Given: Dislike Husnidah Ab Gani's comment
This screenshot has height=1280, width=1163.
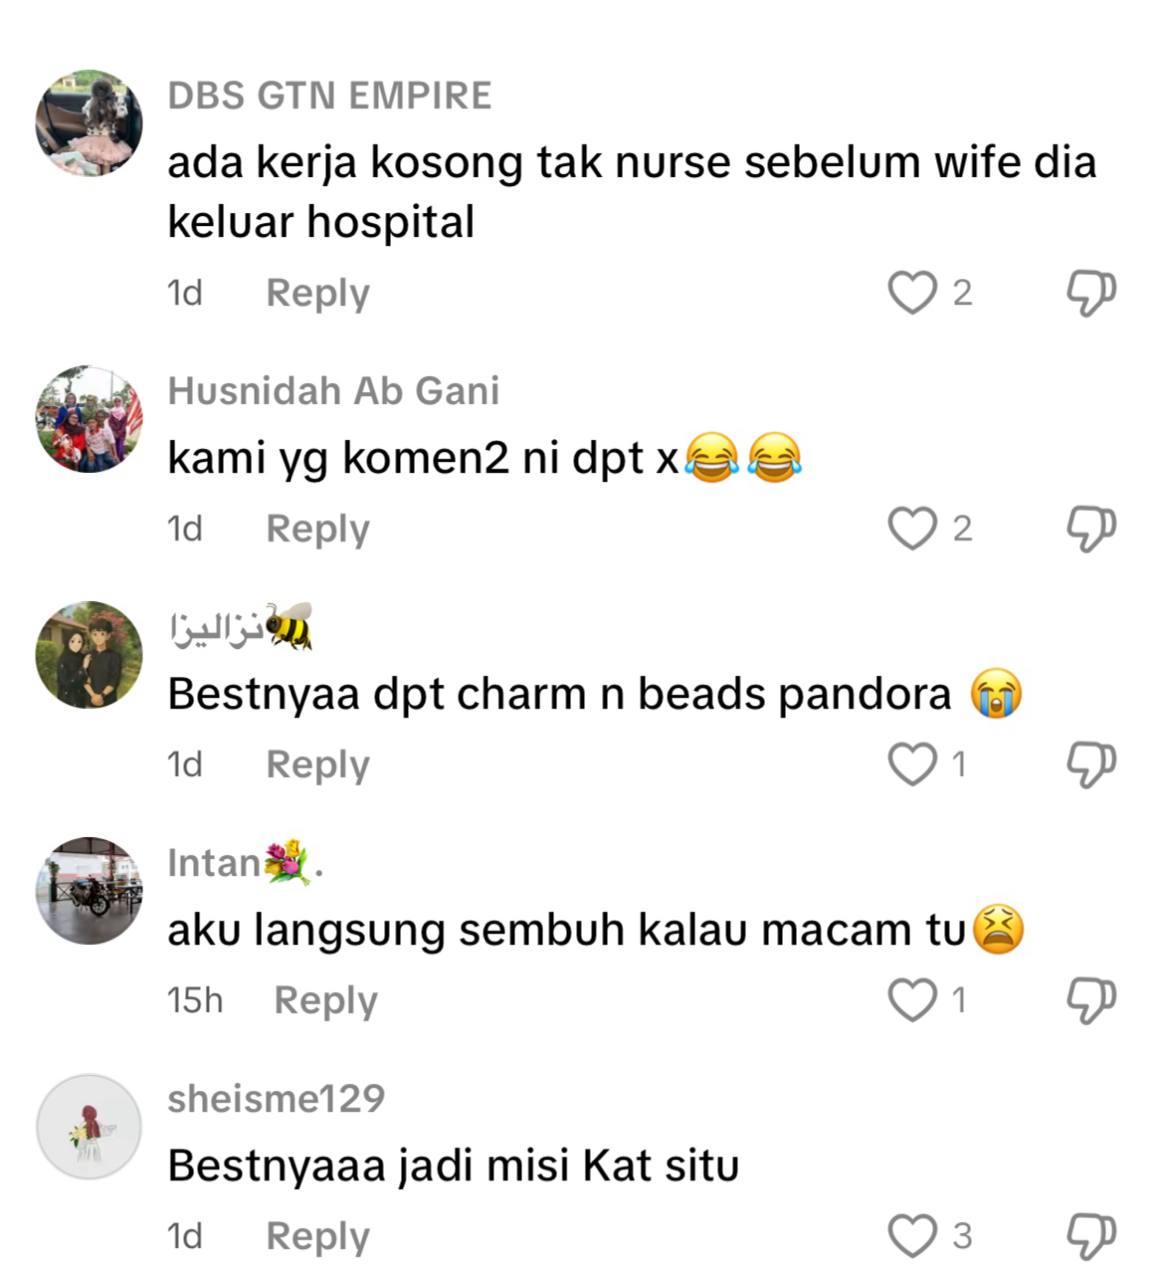Looking at the screenshot, I should (x=1091, y=529).
